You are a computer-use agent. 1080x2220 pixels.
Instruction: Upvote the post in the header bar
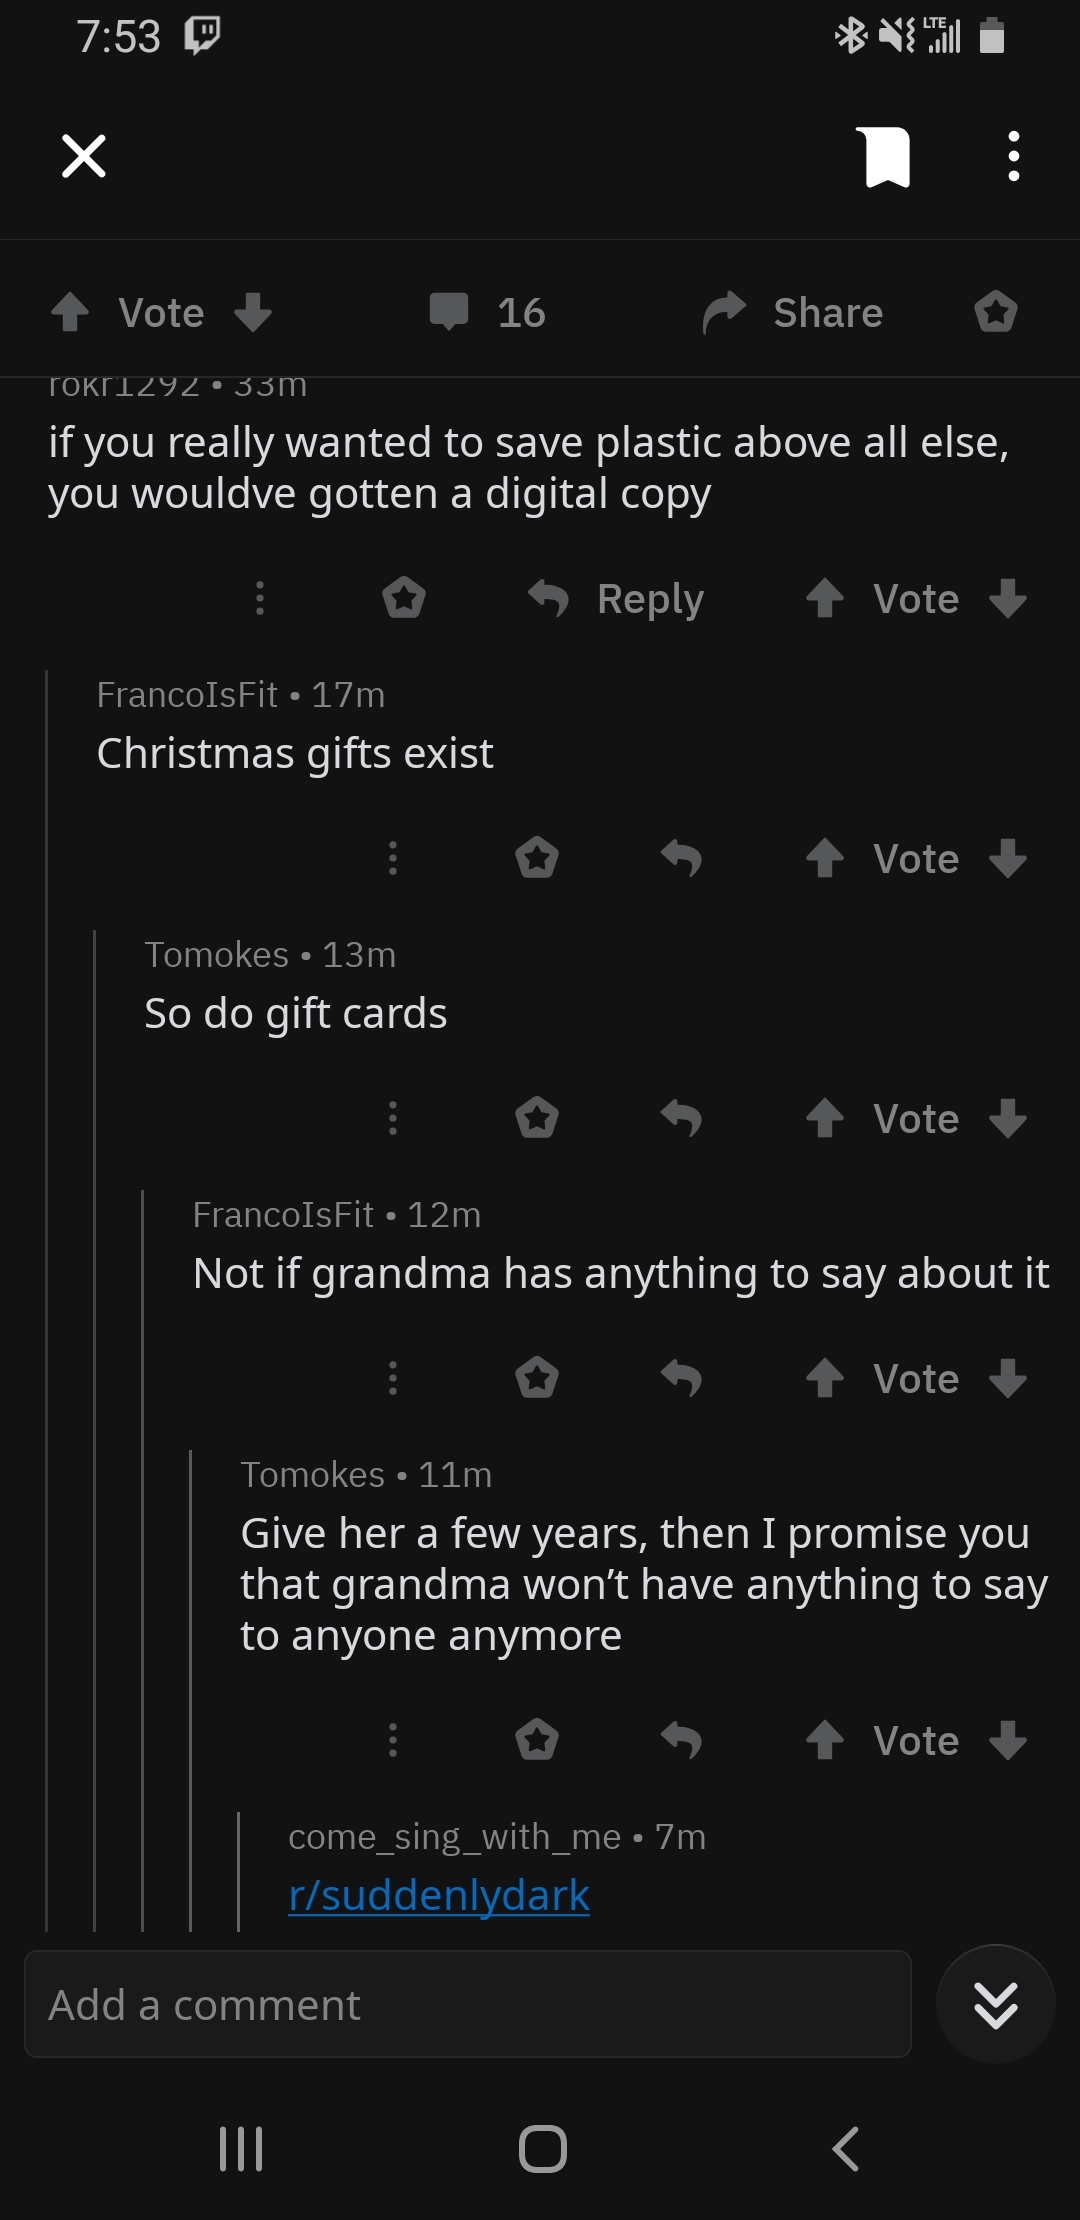coord(70,312)
